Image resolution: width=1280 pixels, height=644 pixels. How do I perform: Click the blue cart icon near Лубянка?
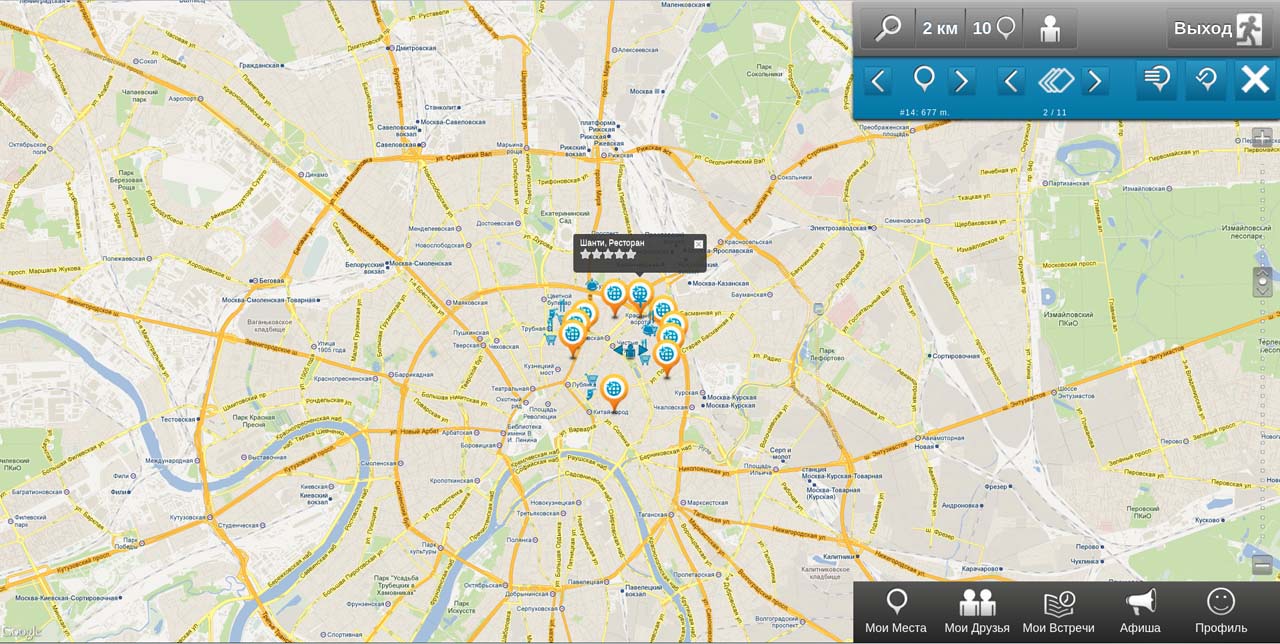pyautogui.click(x=591, y=380)
